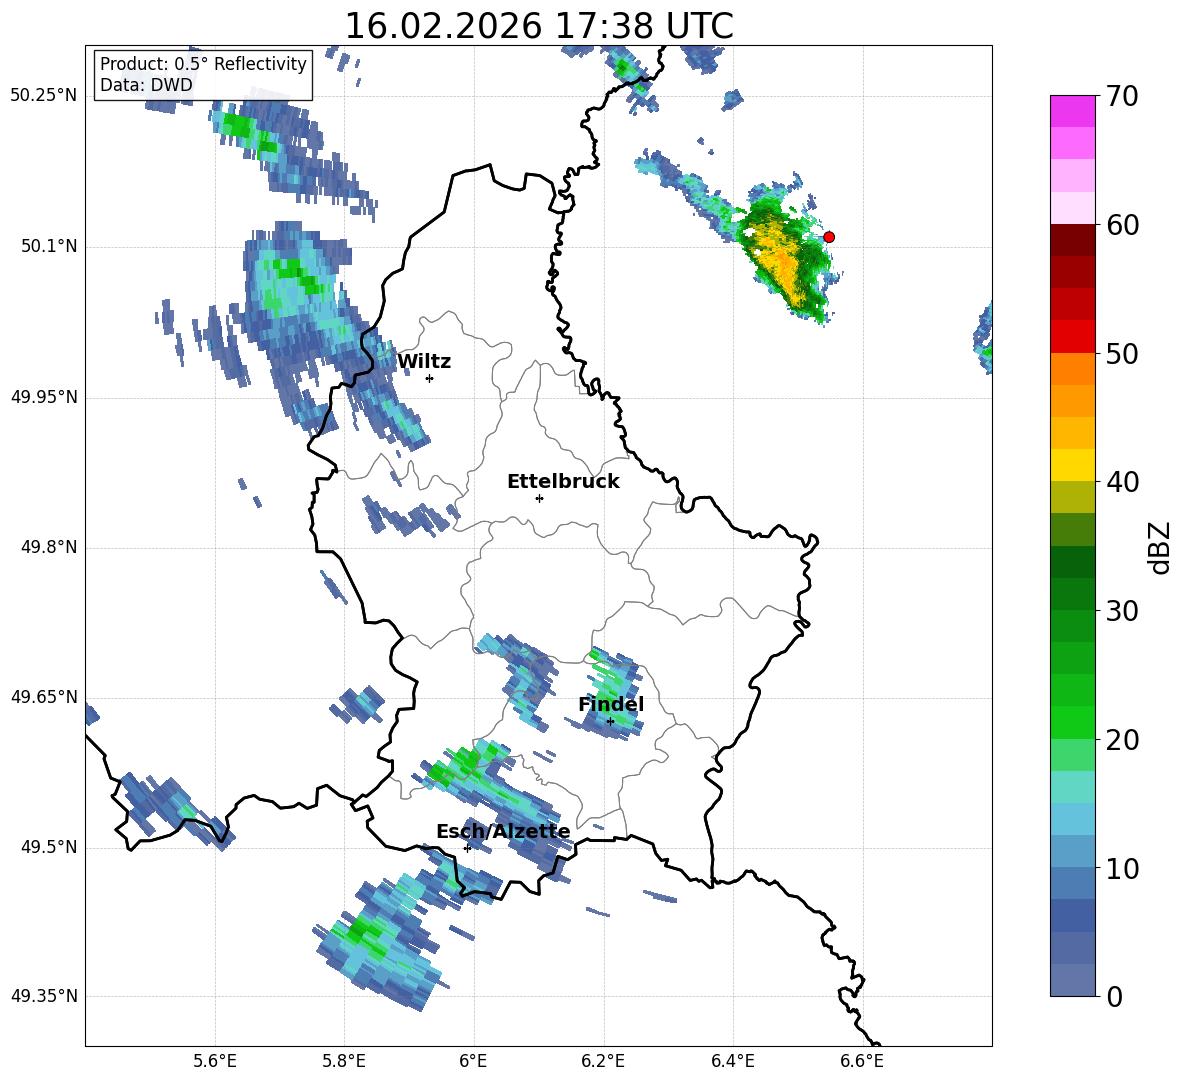Click the 50 tick on the colorbar

[x=1122, y=353]
